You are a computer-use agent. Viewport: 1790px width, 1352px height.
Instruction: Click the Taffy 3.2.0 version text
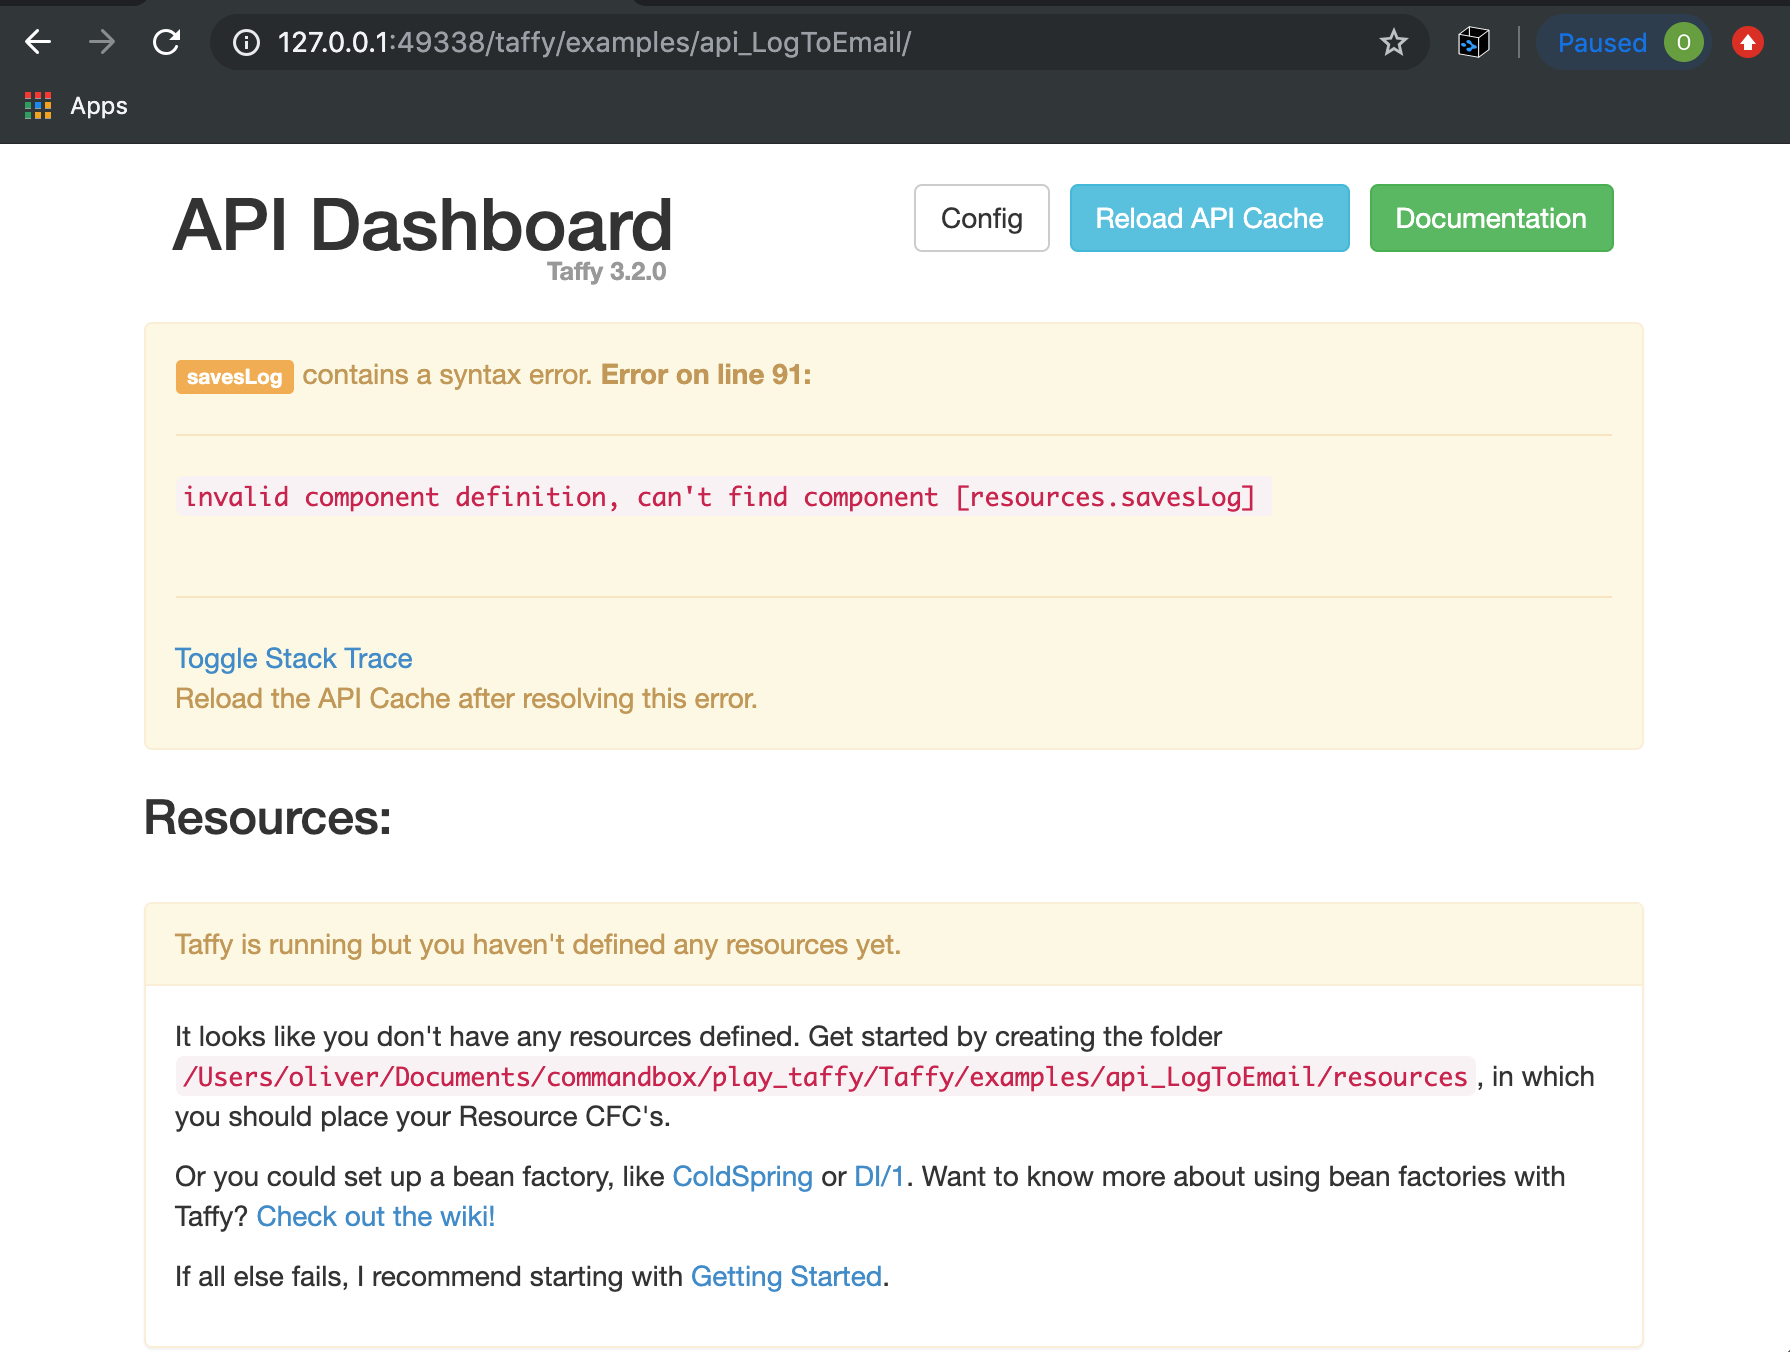[606, 272]
